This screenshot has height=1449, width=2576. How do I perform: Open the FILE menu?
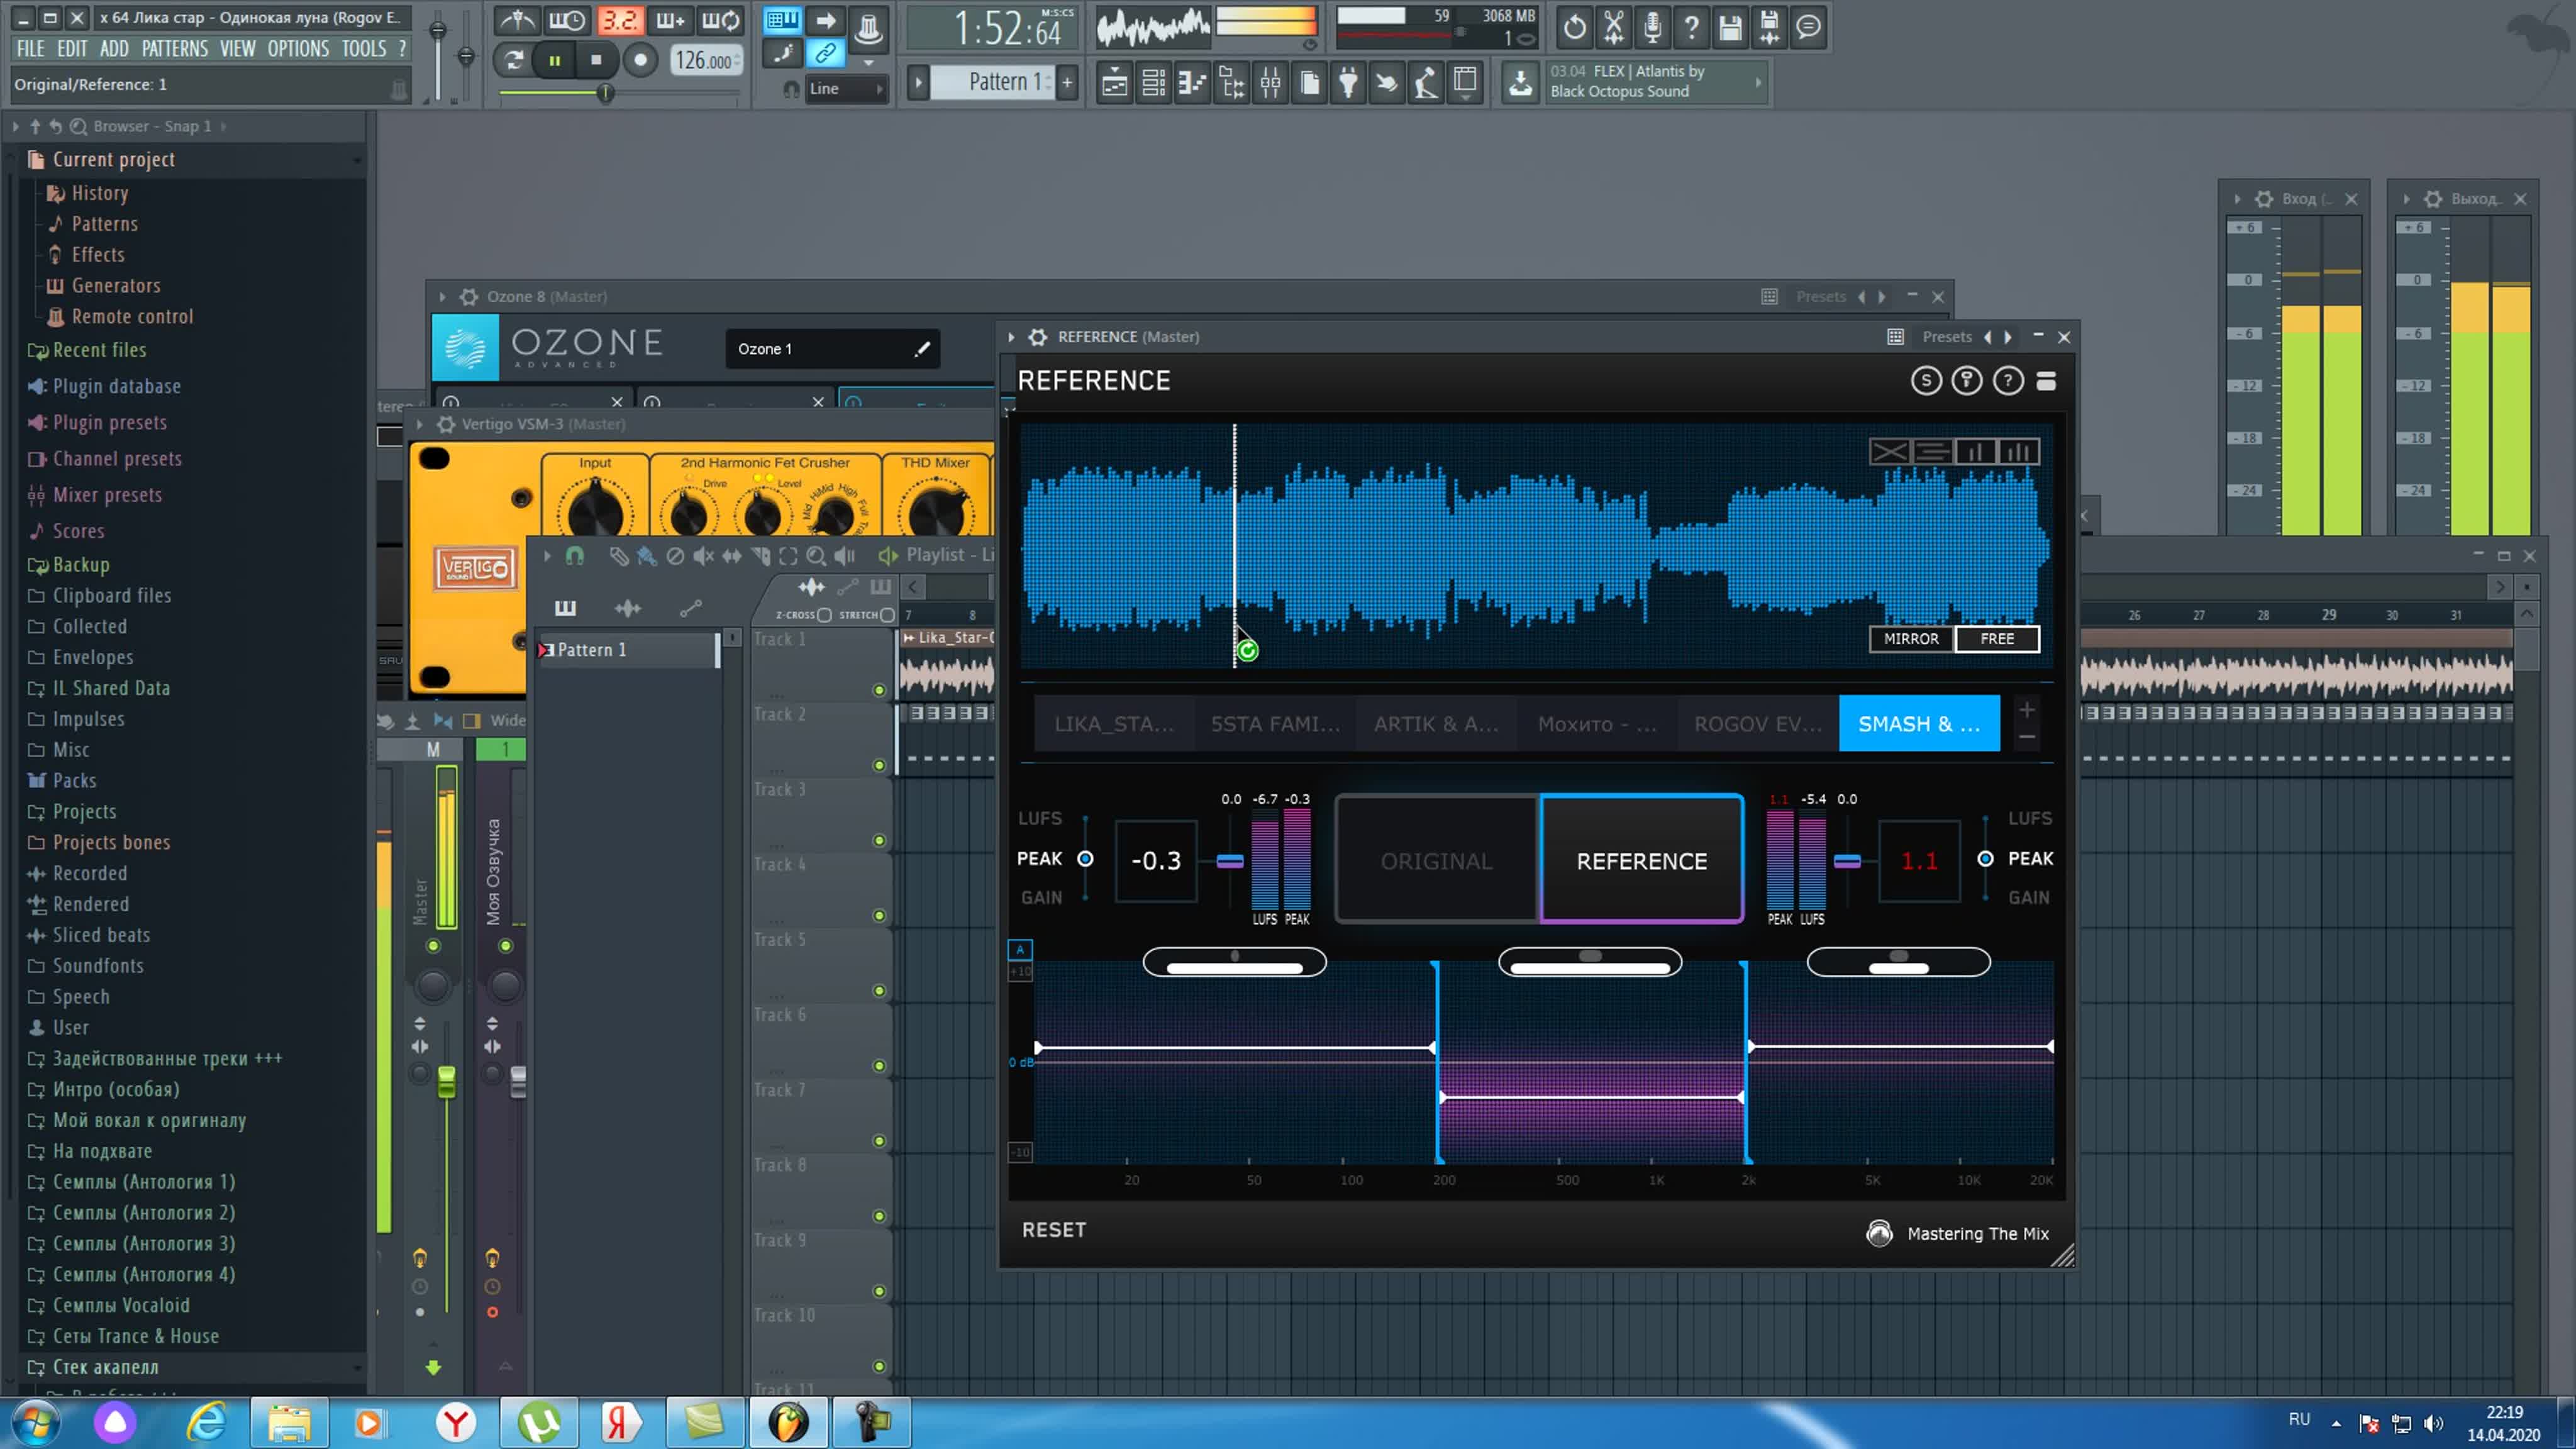(x=30, y=49)
